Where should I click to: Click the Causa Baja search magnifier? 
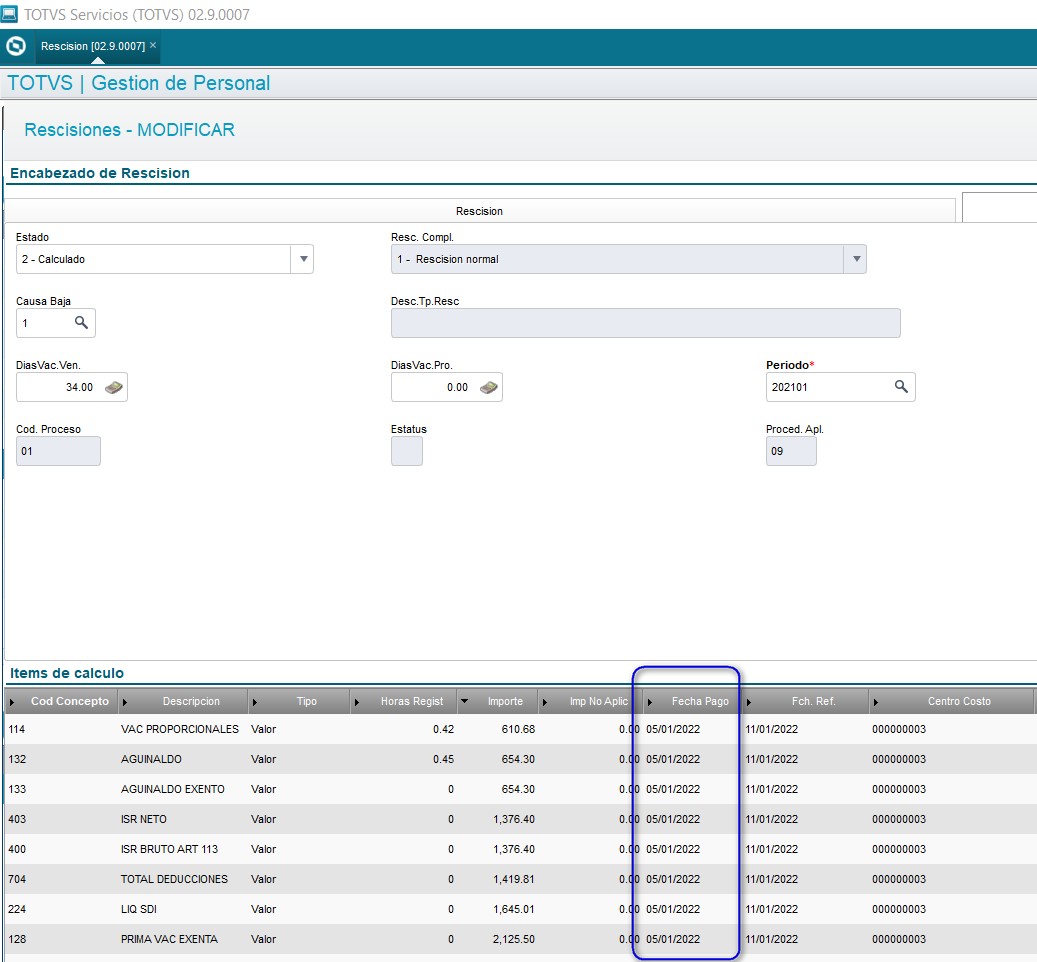81,323
